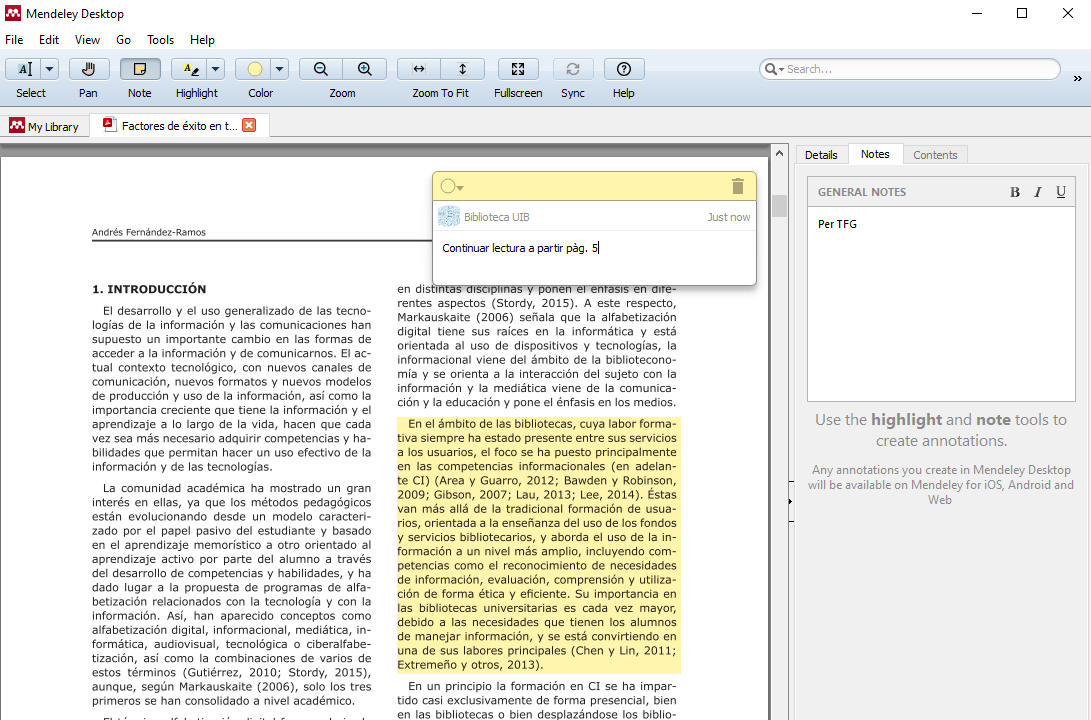Click the yellow highlighted paragraph
Screen dimensions: 1091x720
(538, 544)
